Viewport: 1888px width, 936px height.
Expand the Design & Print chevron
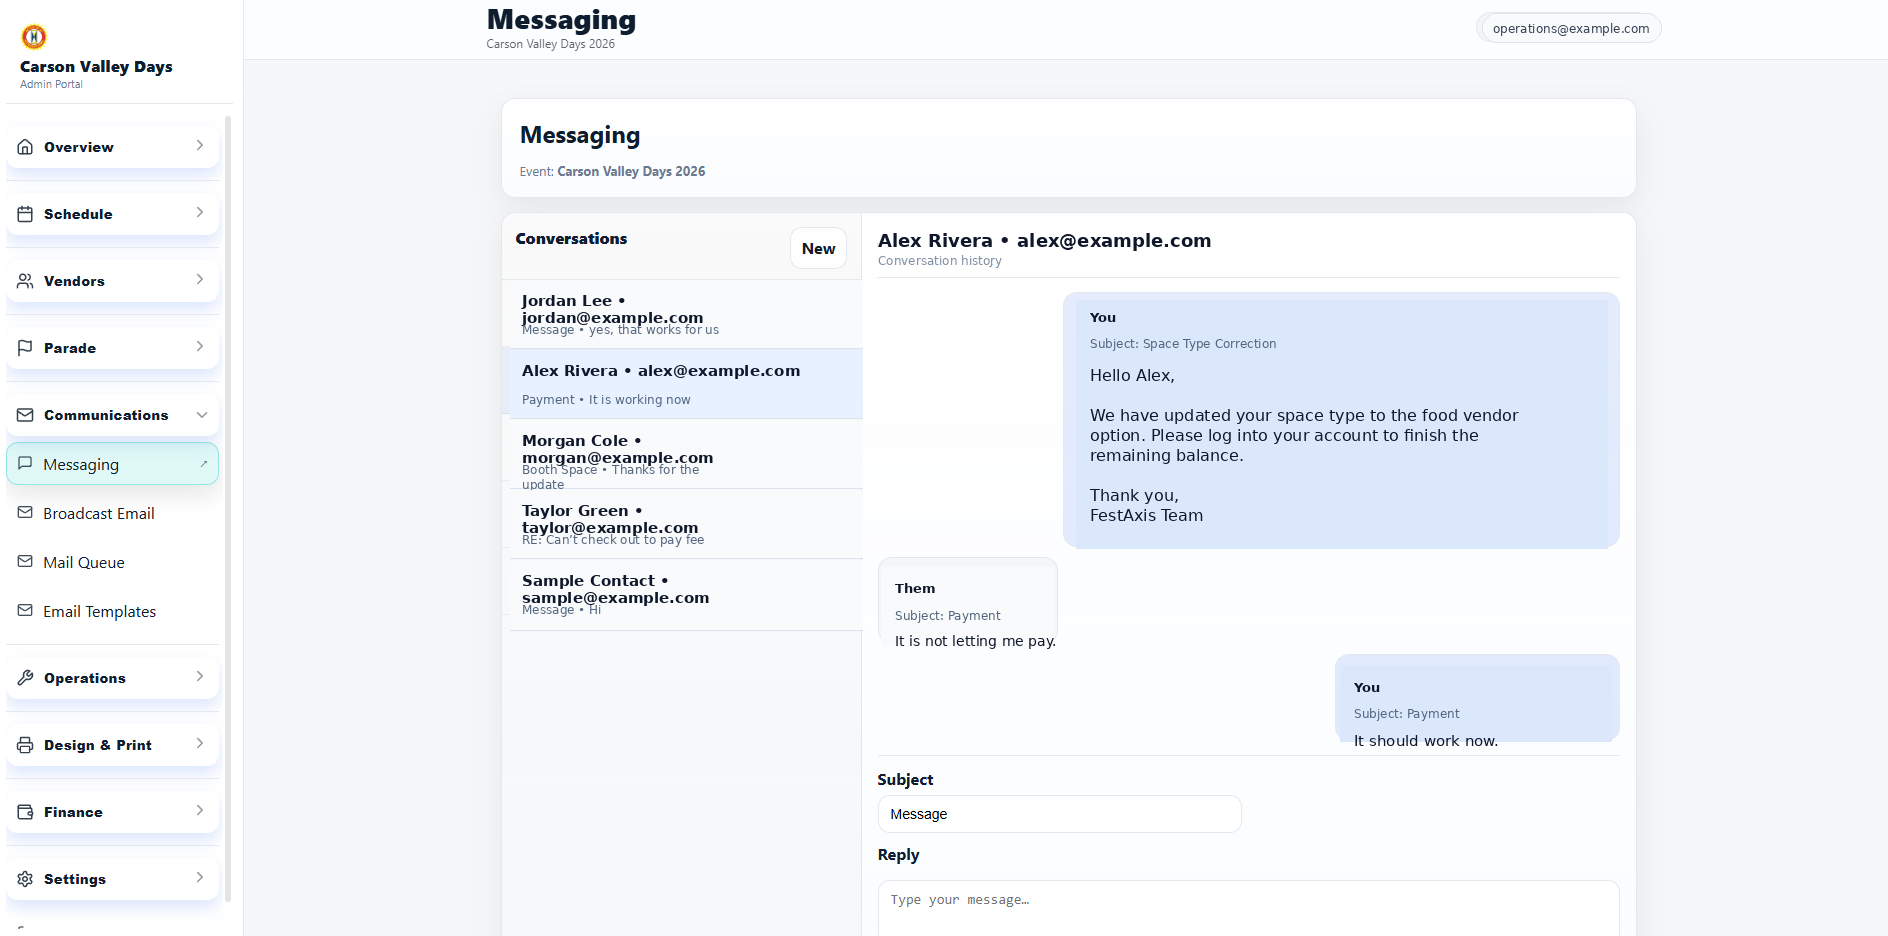pos(200,744)
